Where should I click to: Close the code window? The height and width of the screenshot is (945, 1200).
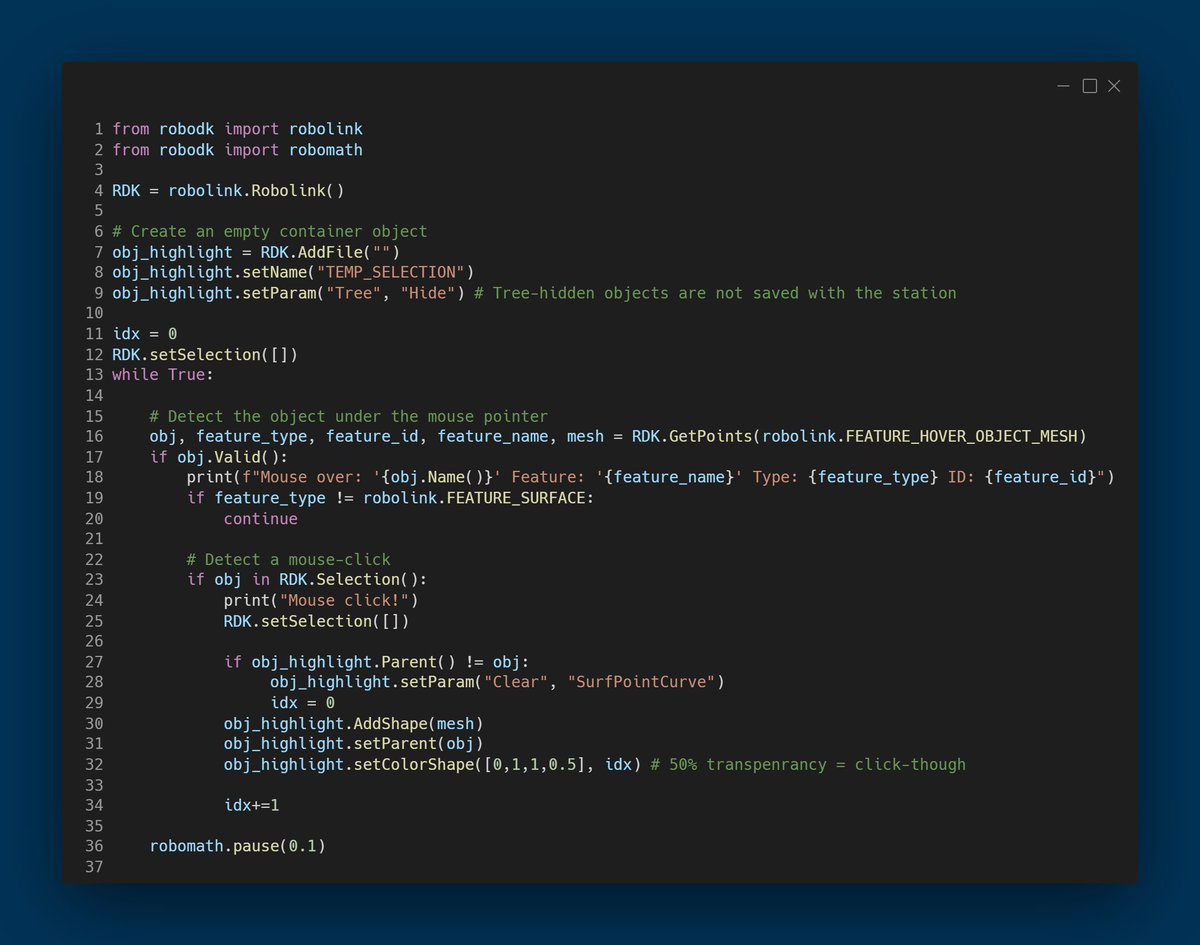point(1114,87)
